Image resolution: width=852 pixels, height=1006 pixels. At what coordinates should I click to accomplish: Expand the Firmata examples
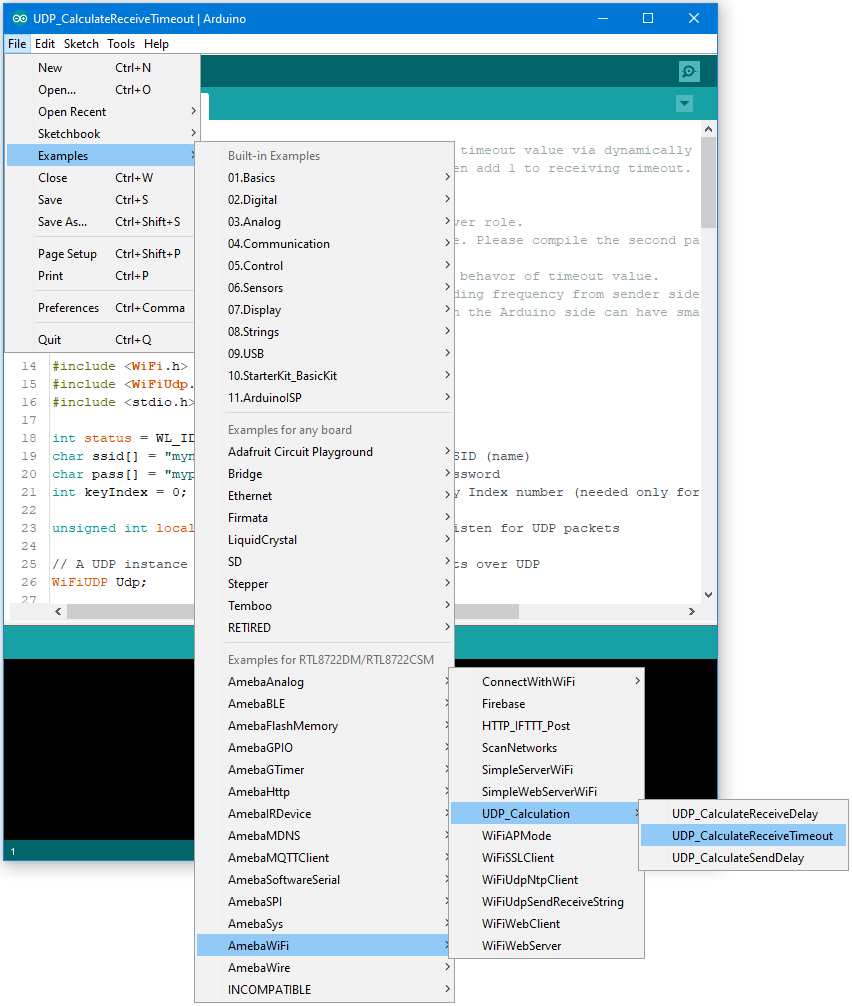[x=325, y=518]
